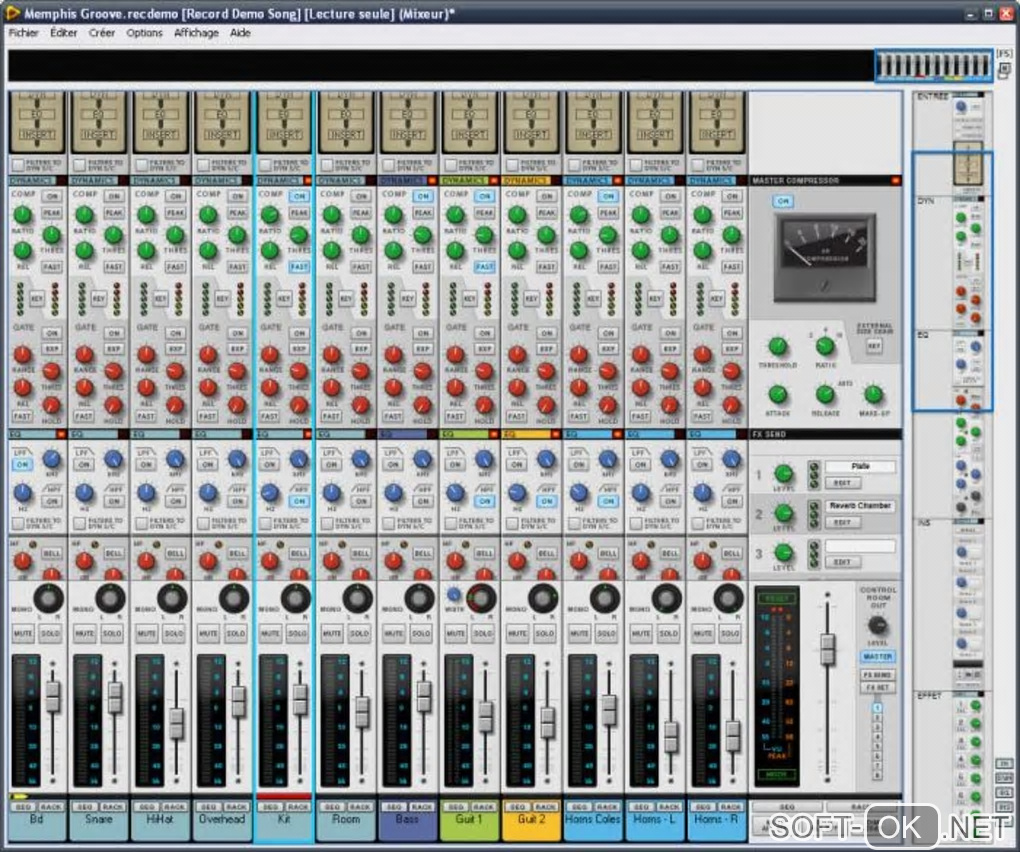The width and height of the screenshot is (1020, 852).
Task: Click the master volume fader handle
Action: click(827, 649)
